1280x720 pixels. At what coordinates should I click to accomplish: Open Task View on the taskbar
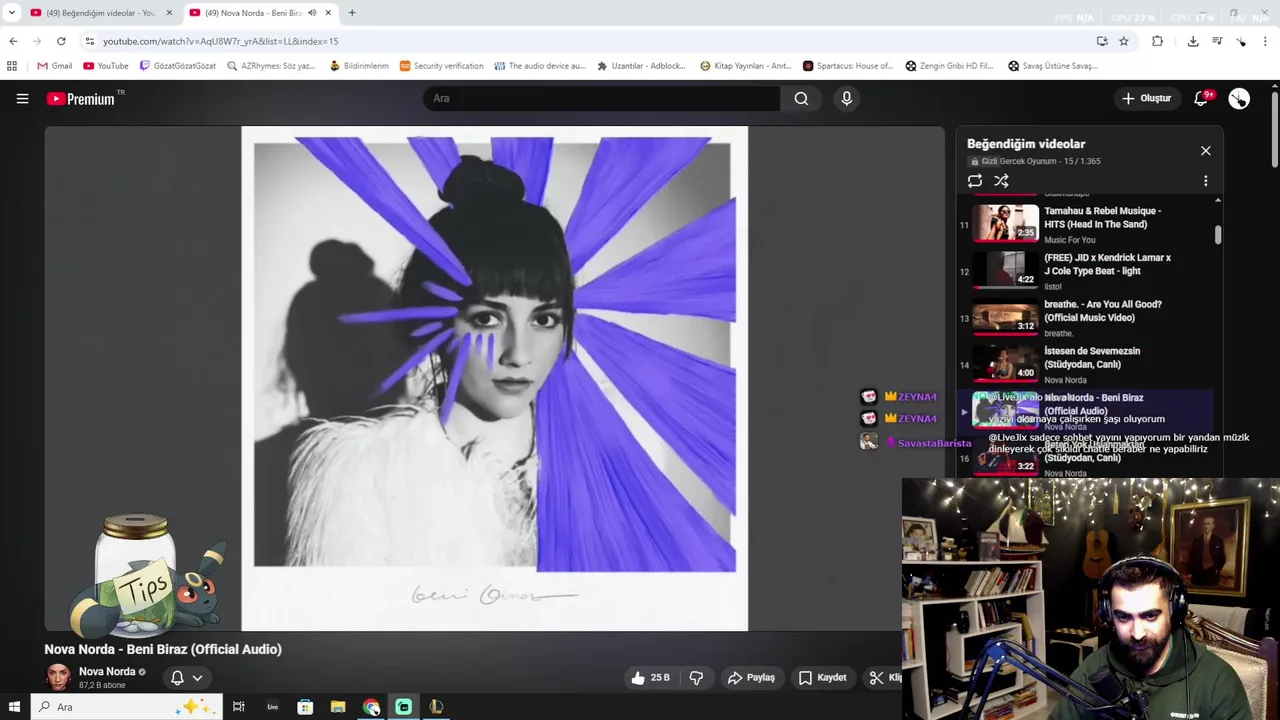(238, 707)
